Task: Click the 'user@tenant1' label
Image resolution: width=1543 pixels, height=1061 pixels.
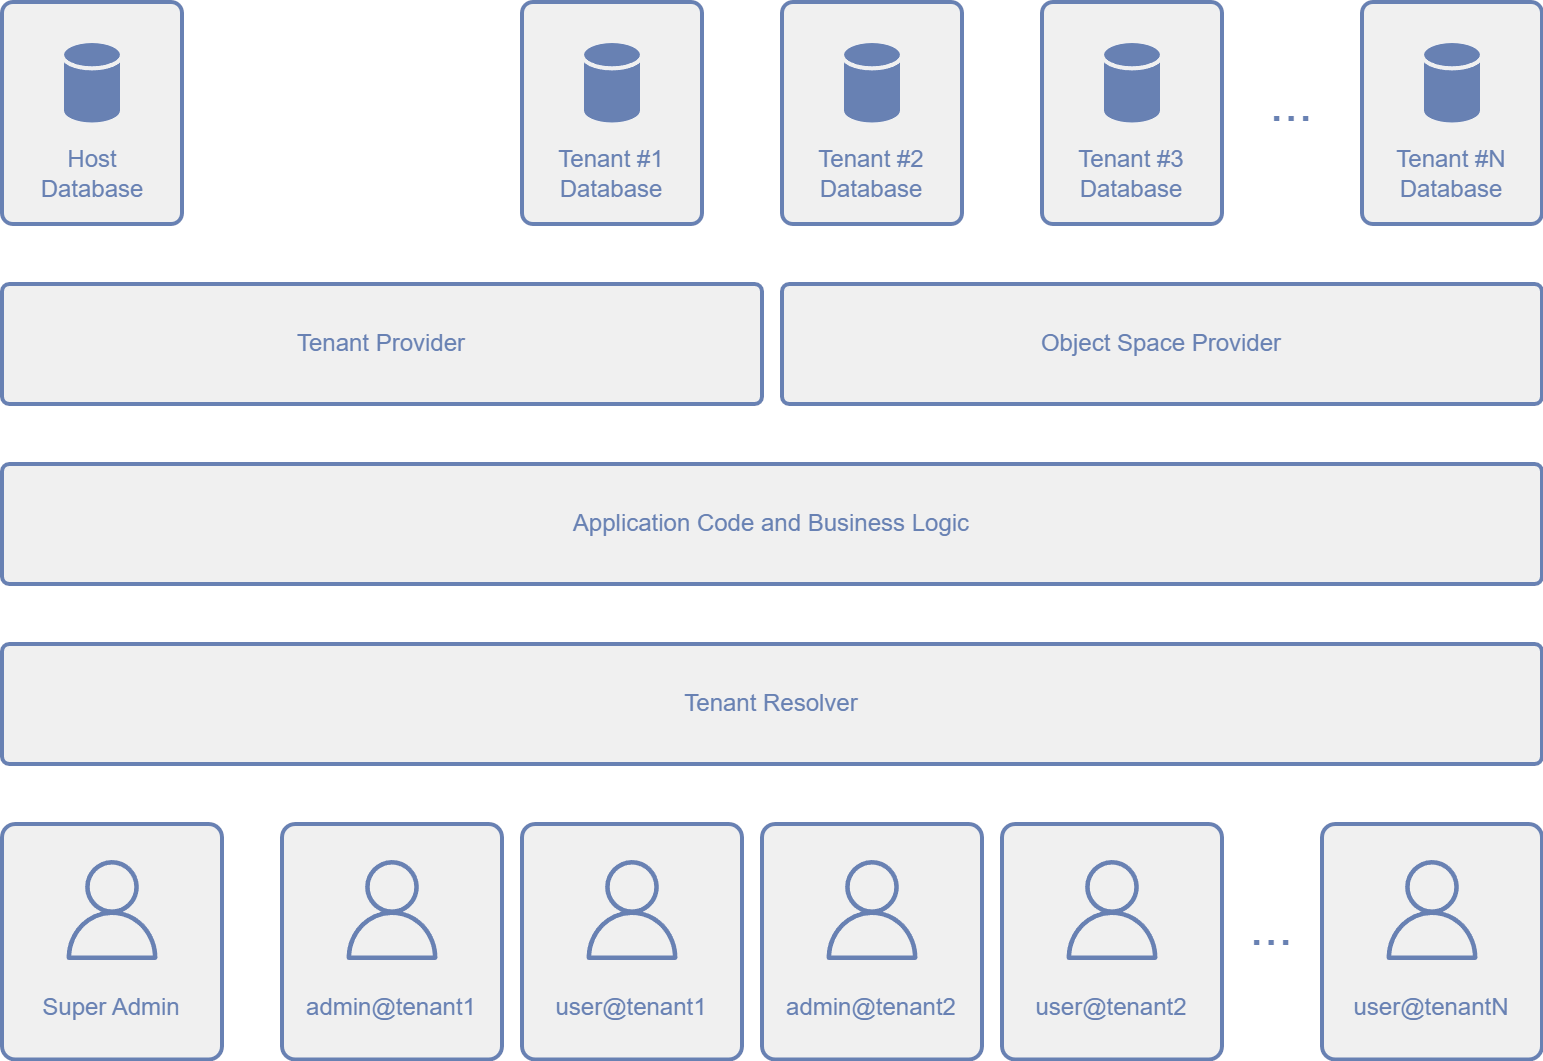Action: pos(631,1007)
